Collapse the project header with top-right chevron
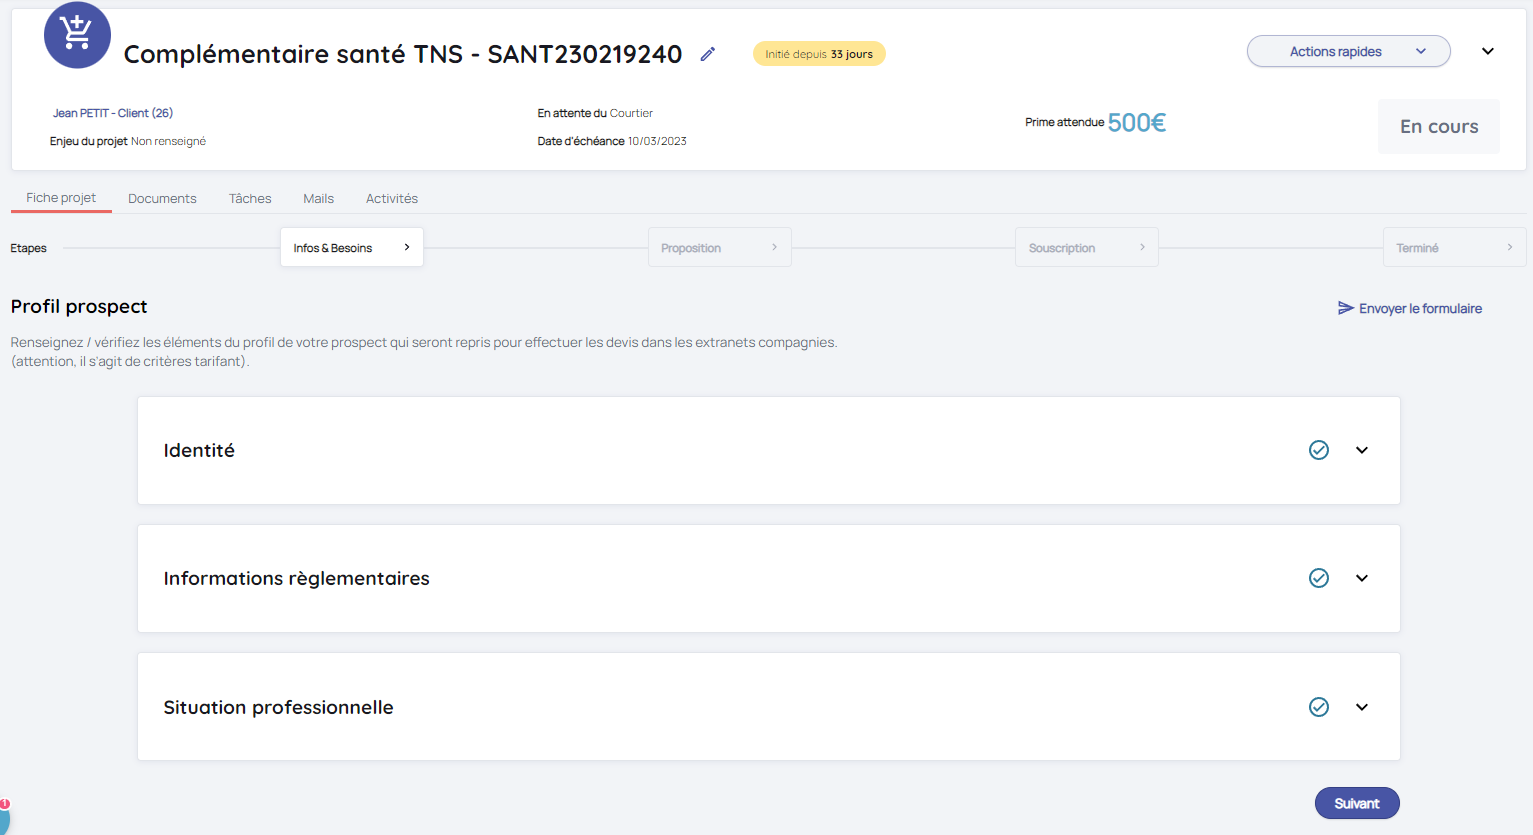 (1488, 52)
